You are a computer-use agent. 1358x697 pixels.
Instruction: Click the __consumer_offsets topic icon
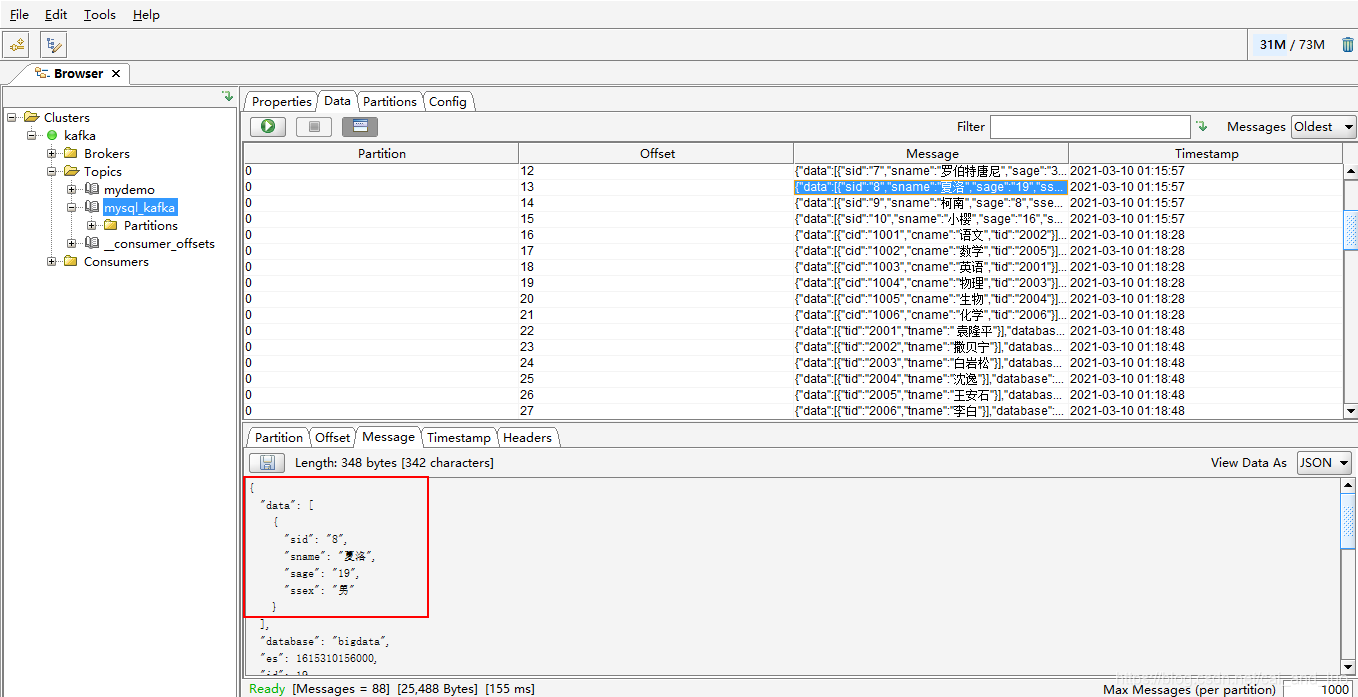(x=92, y=244)
